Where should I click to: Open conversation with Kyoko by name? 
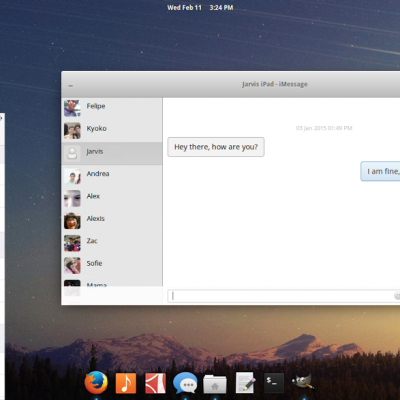97,128
